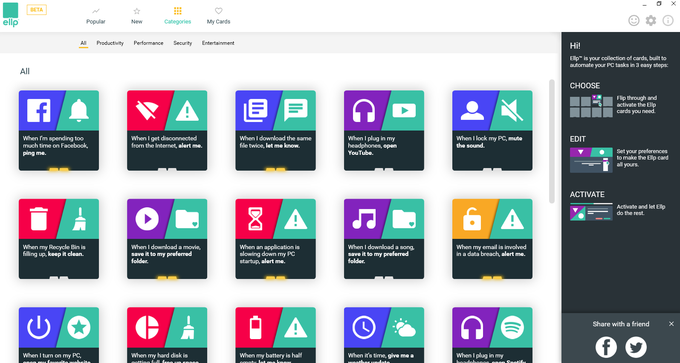
Task: Click the card list vertical scrollbar
Action: pos(552,141)
